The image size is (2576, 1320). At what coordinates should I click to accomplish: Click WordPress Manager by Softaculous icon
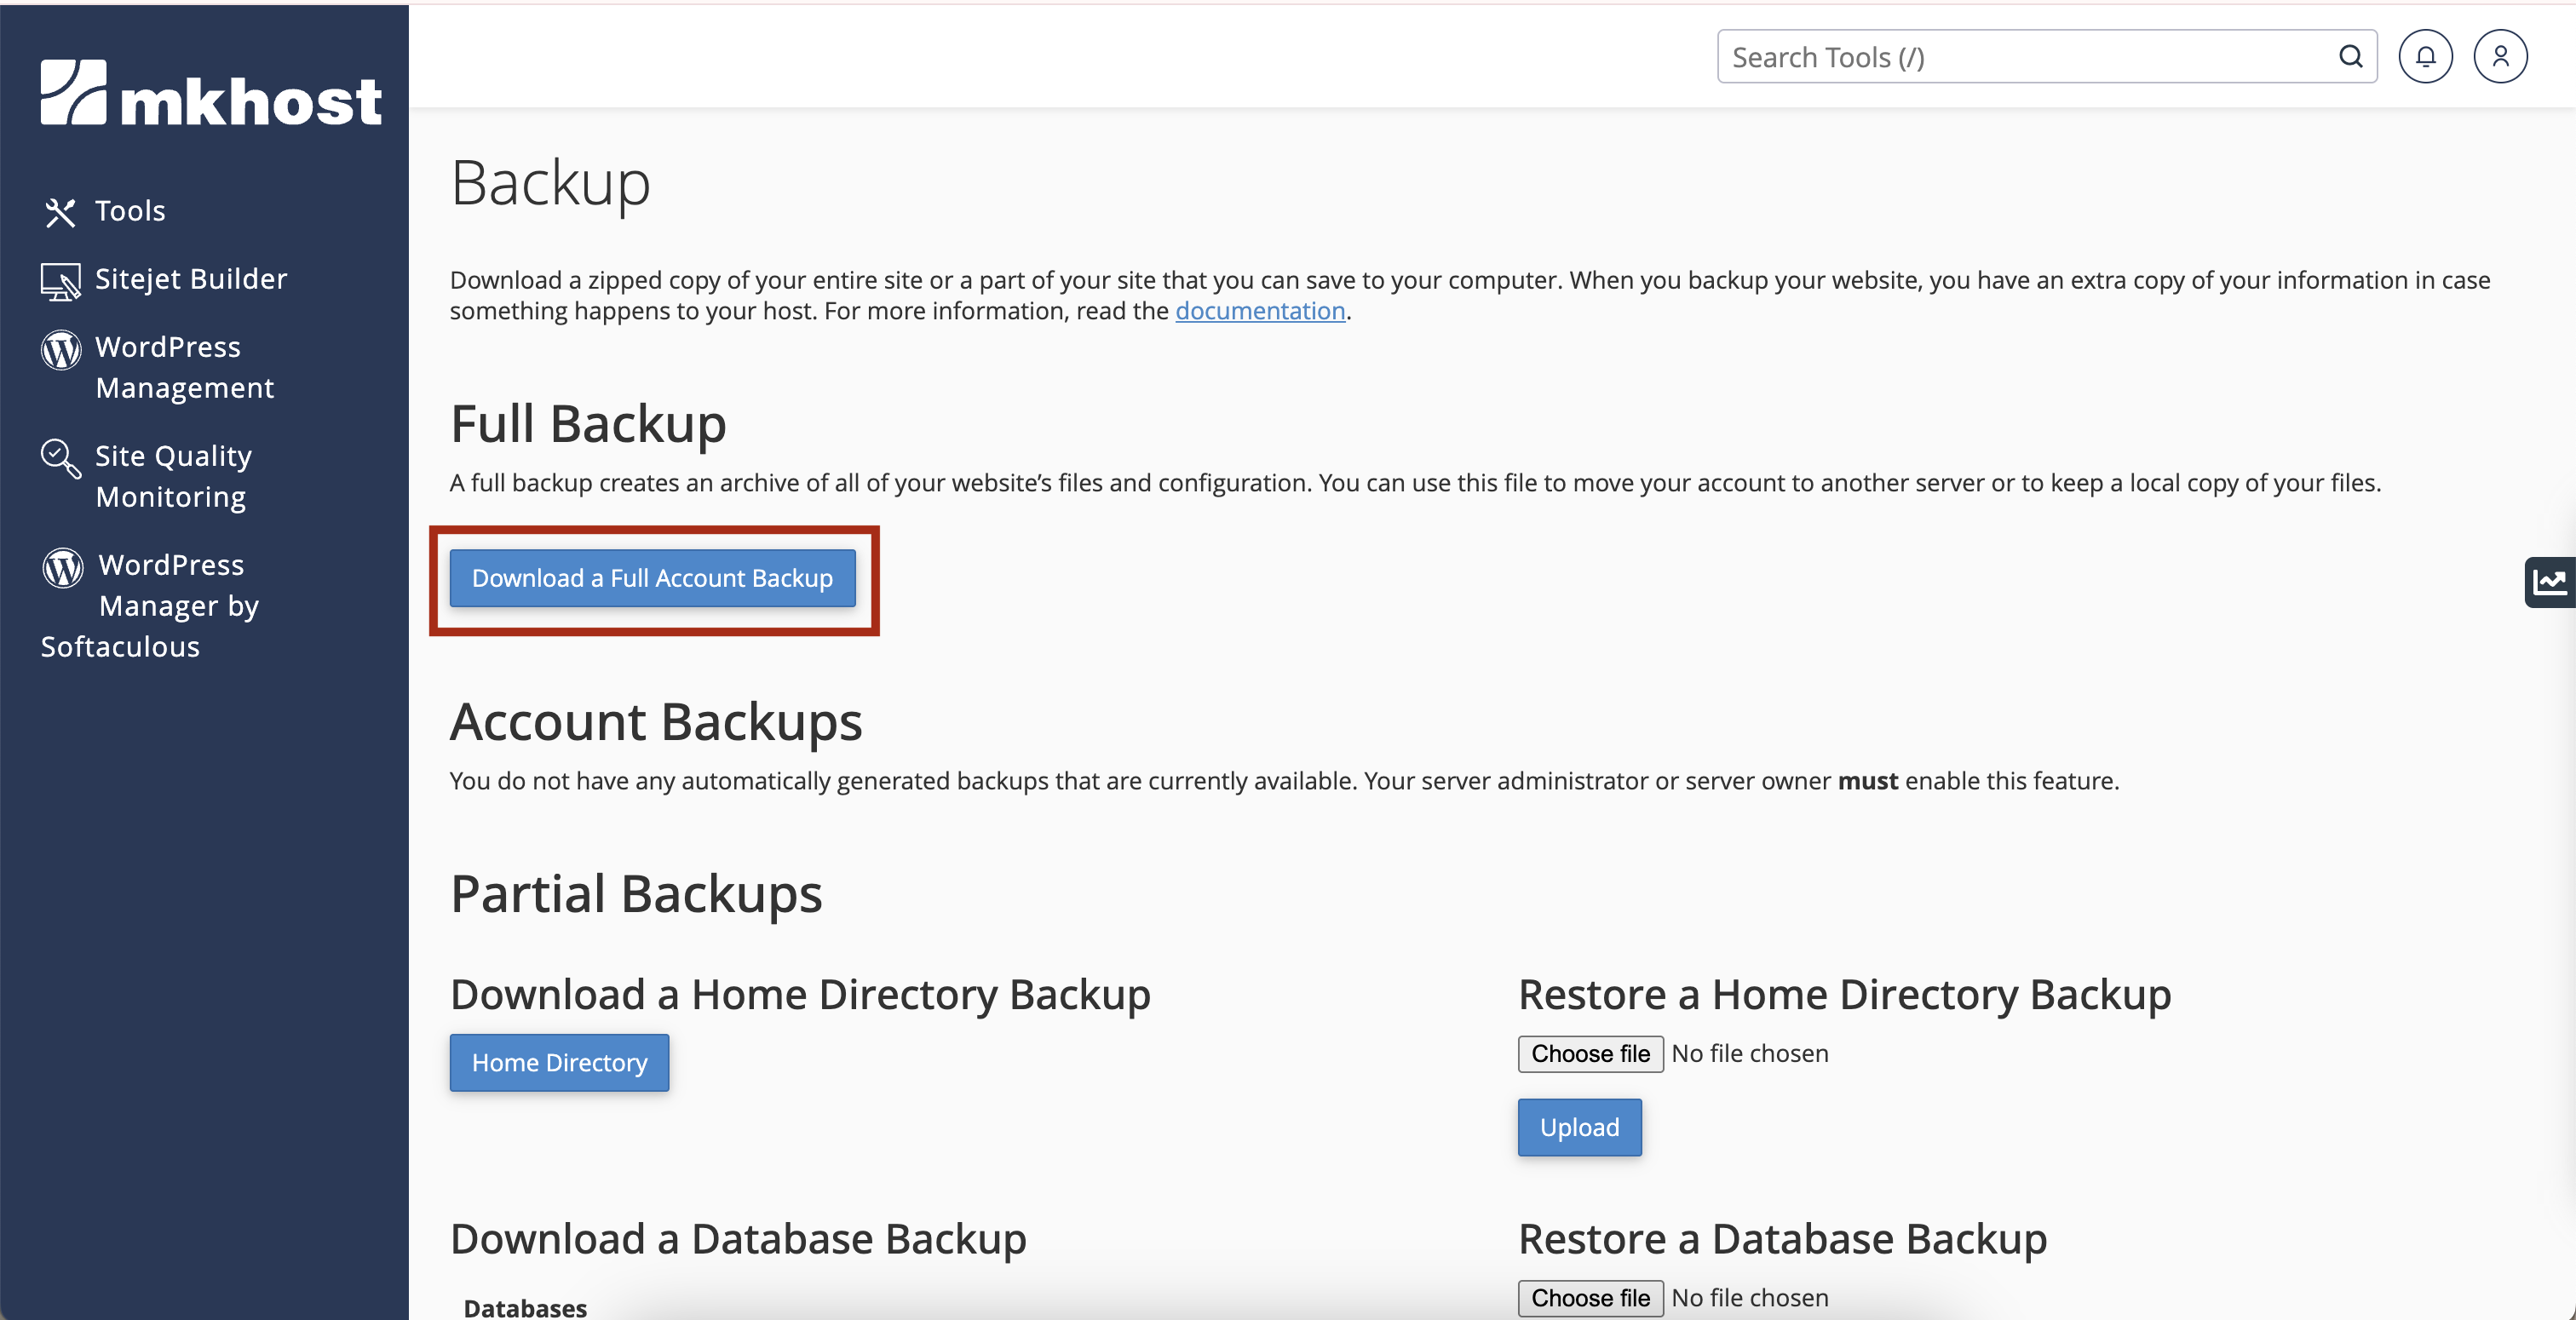(x=62, y=568)
